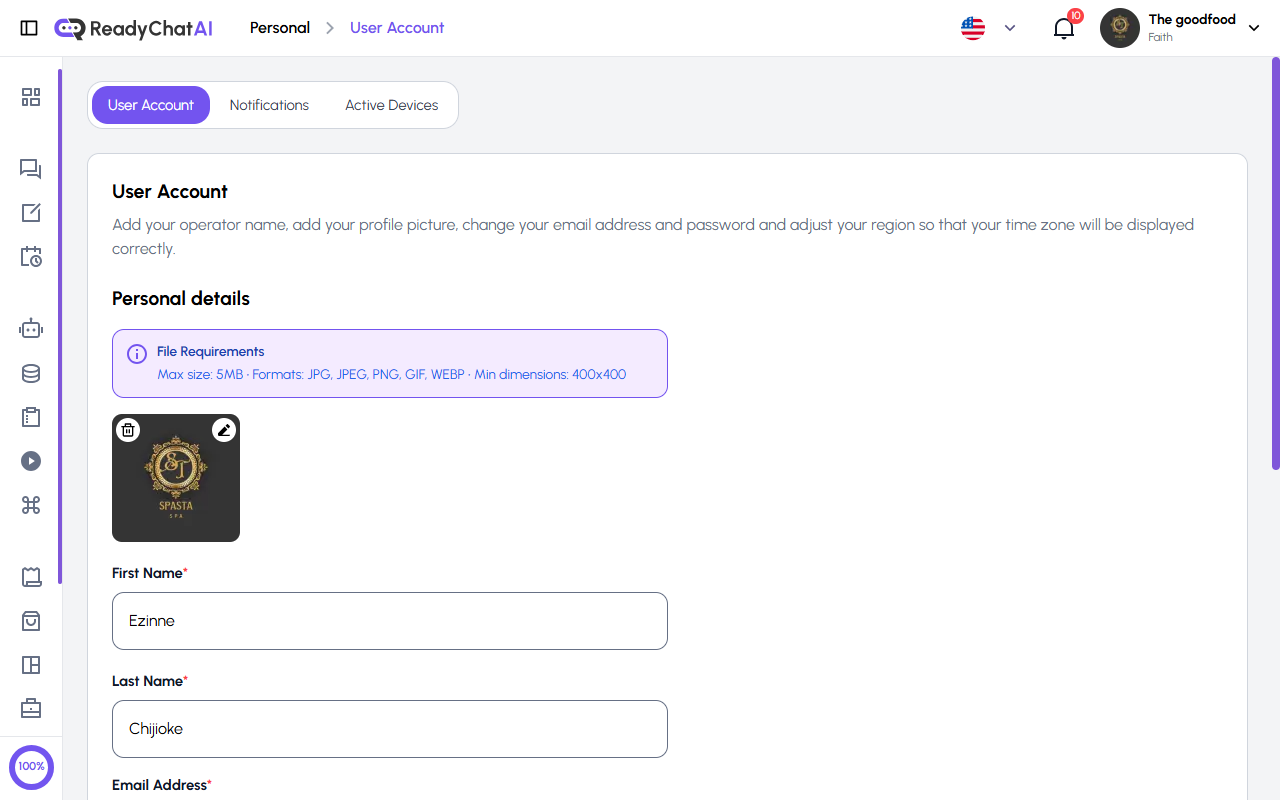This screenshot has height=800, width=1280.
Task: Open the language flag dropdown
Action: pos(988,28)
